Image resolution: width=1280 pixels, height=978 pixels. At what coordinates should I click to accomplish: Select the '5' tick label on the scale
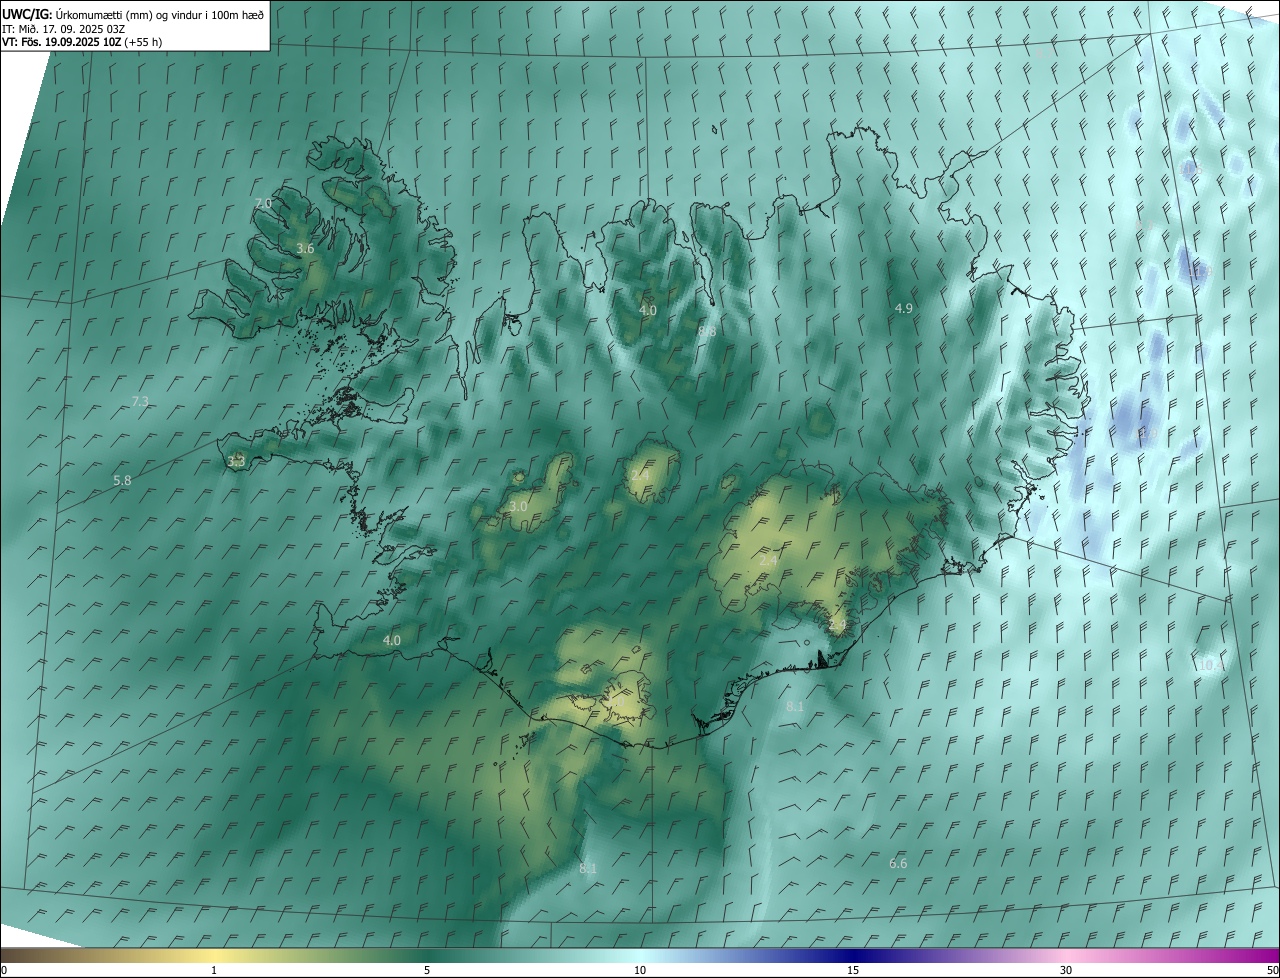click(427, 970)
